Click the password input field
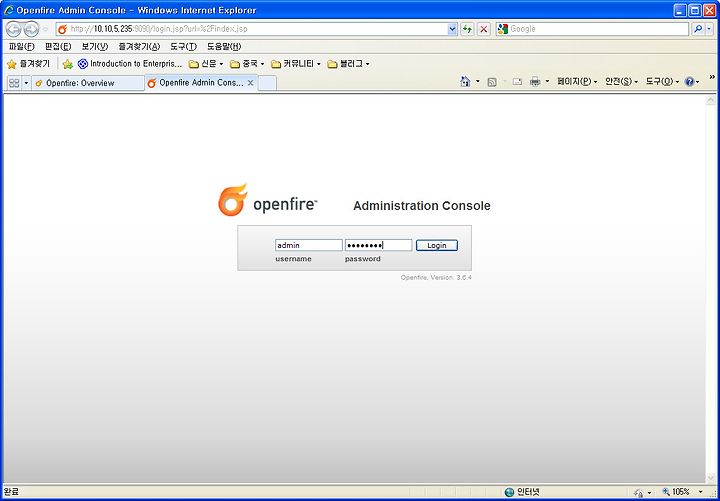 pos(378,245)
